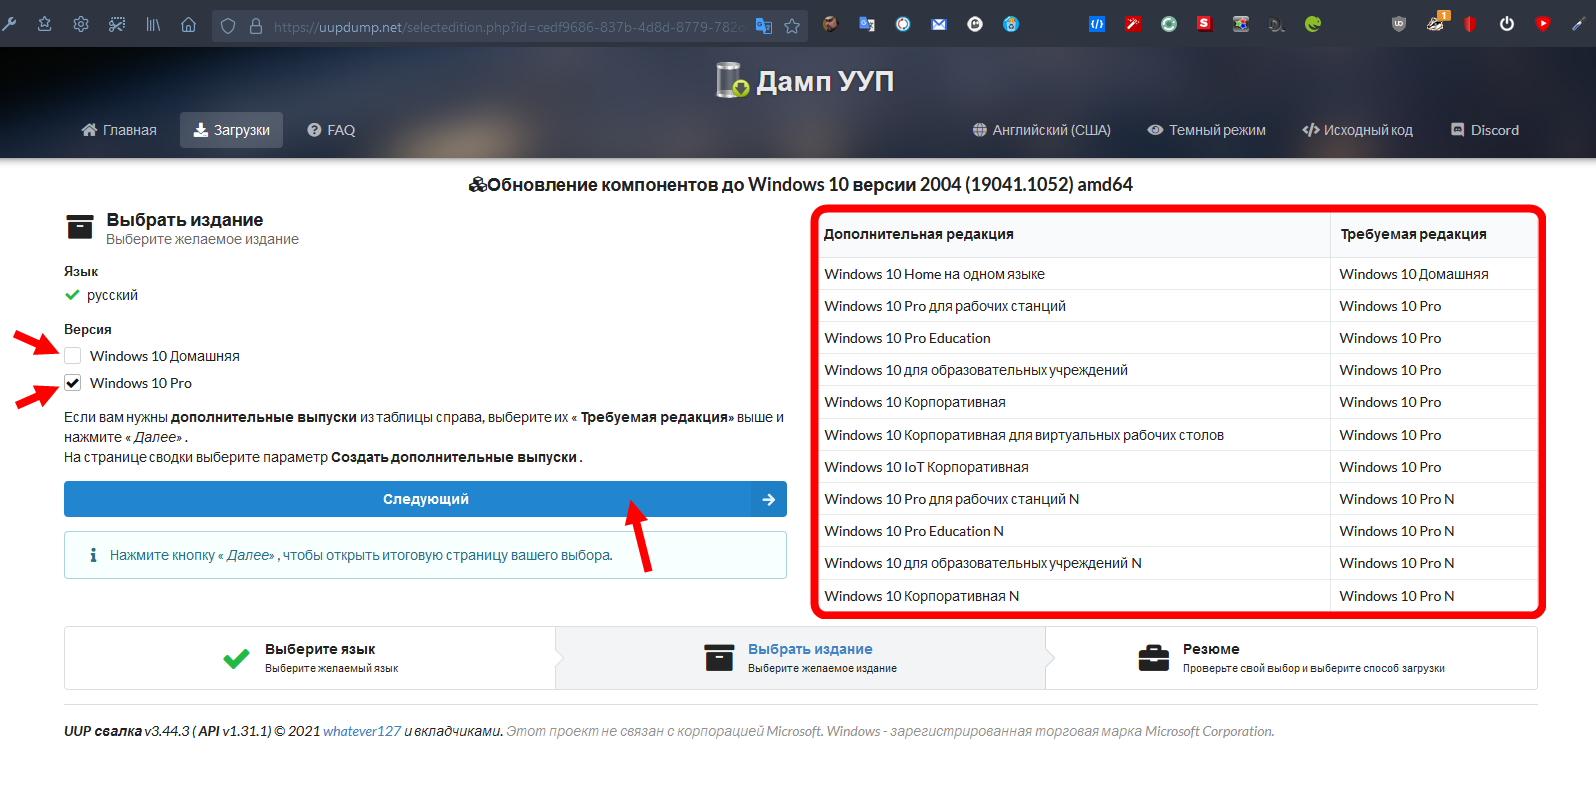
Task: Click the red magic wand extension icon
Action: click(1133, 24)
